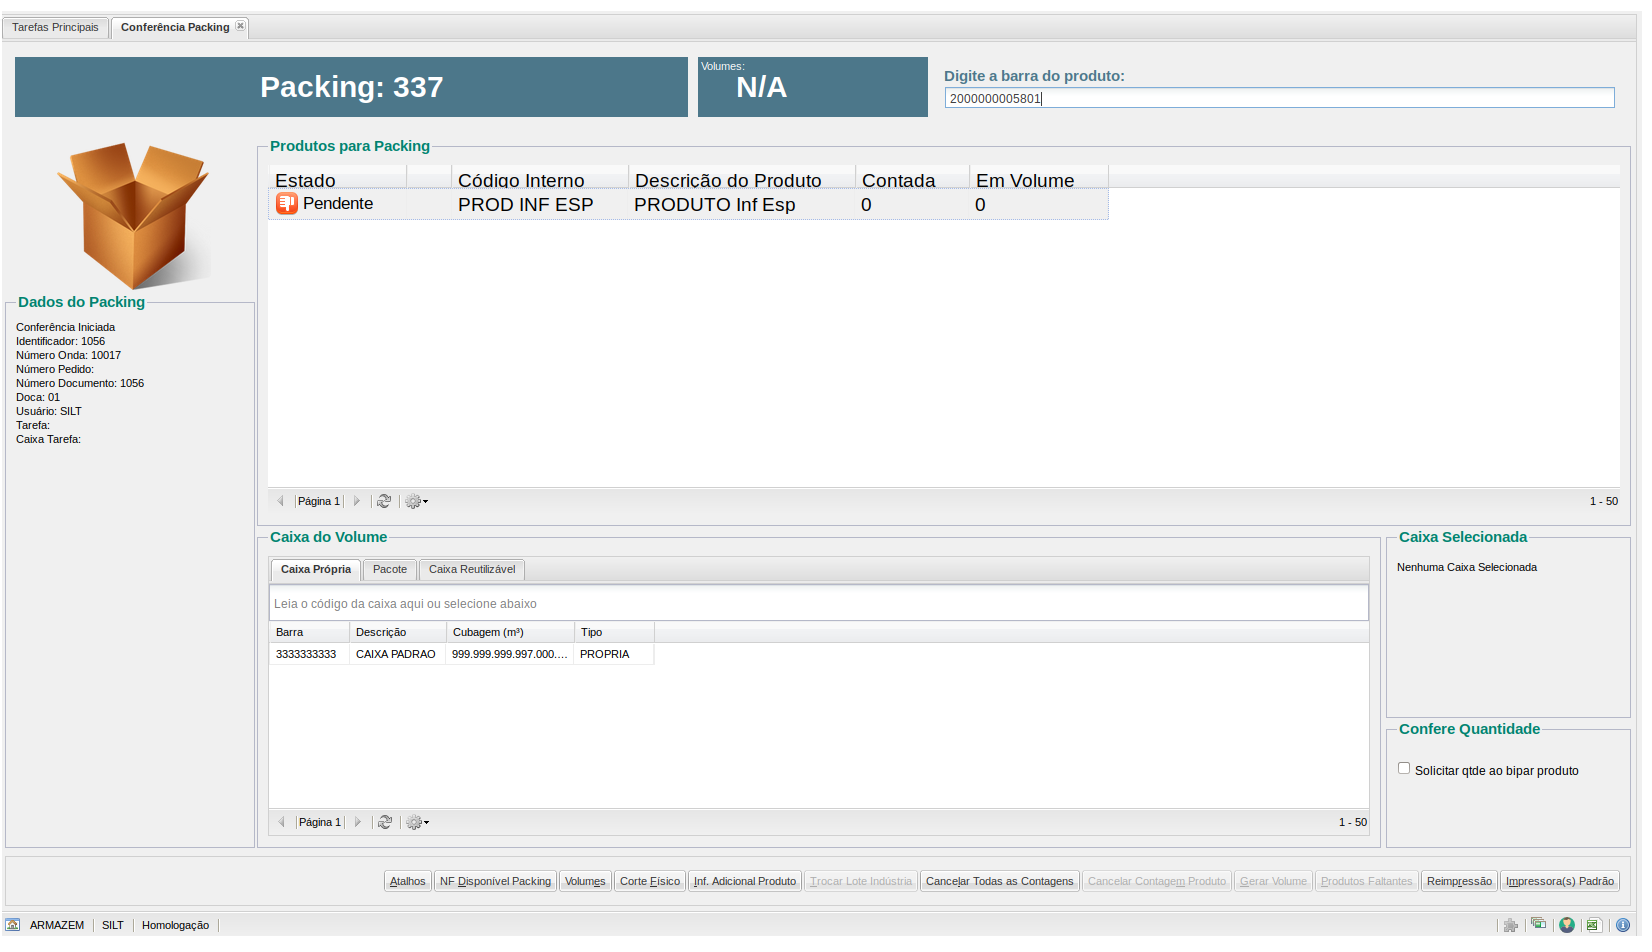Click Homologação in the status bar
1652x952 pixels.
click(175, 925)
